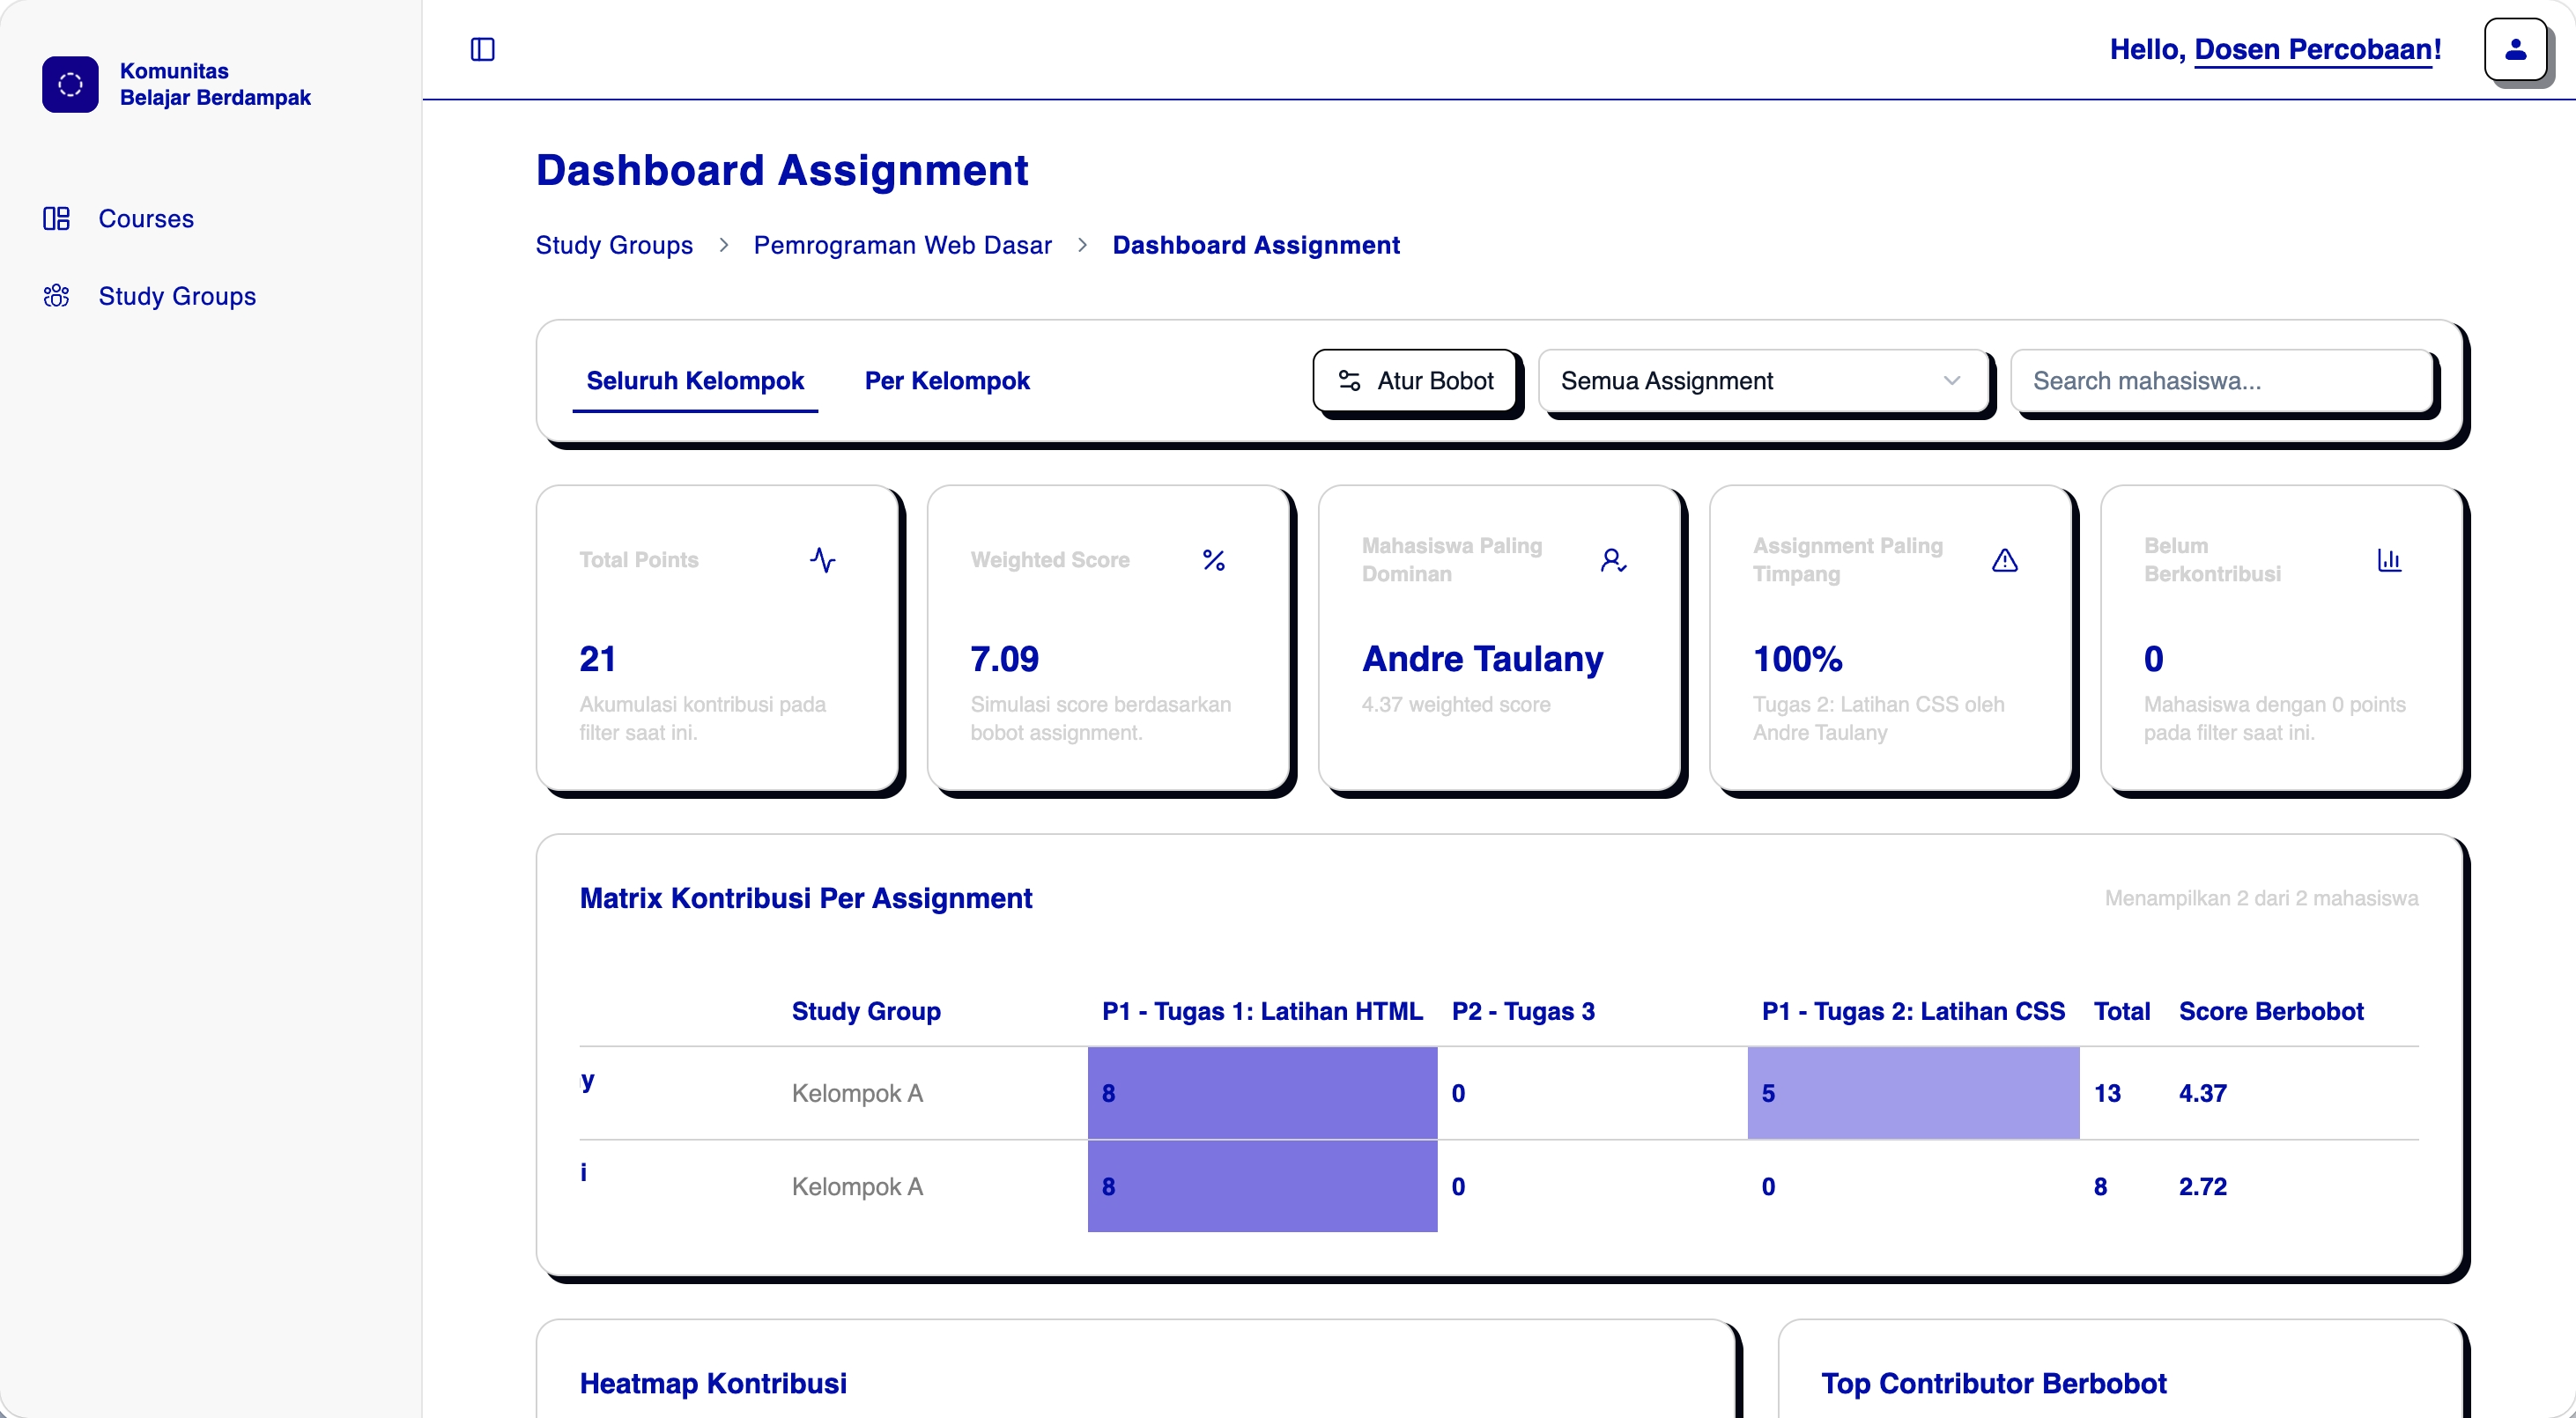Viewport: 2576px width, 1418px height.
Task: Click the Mahasiswa Paling Dominan user icon
Action: [1613, 560]
